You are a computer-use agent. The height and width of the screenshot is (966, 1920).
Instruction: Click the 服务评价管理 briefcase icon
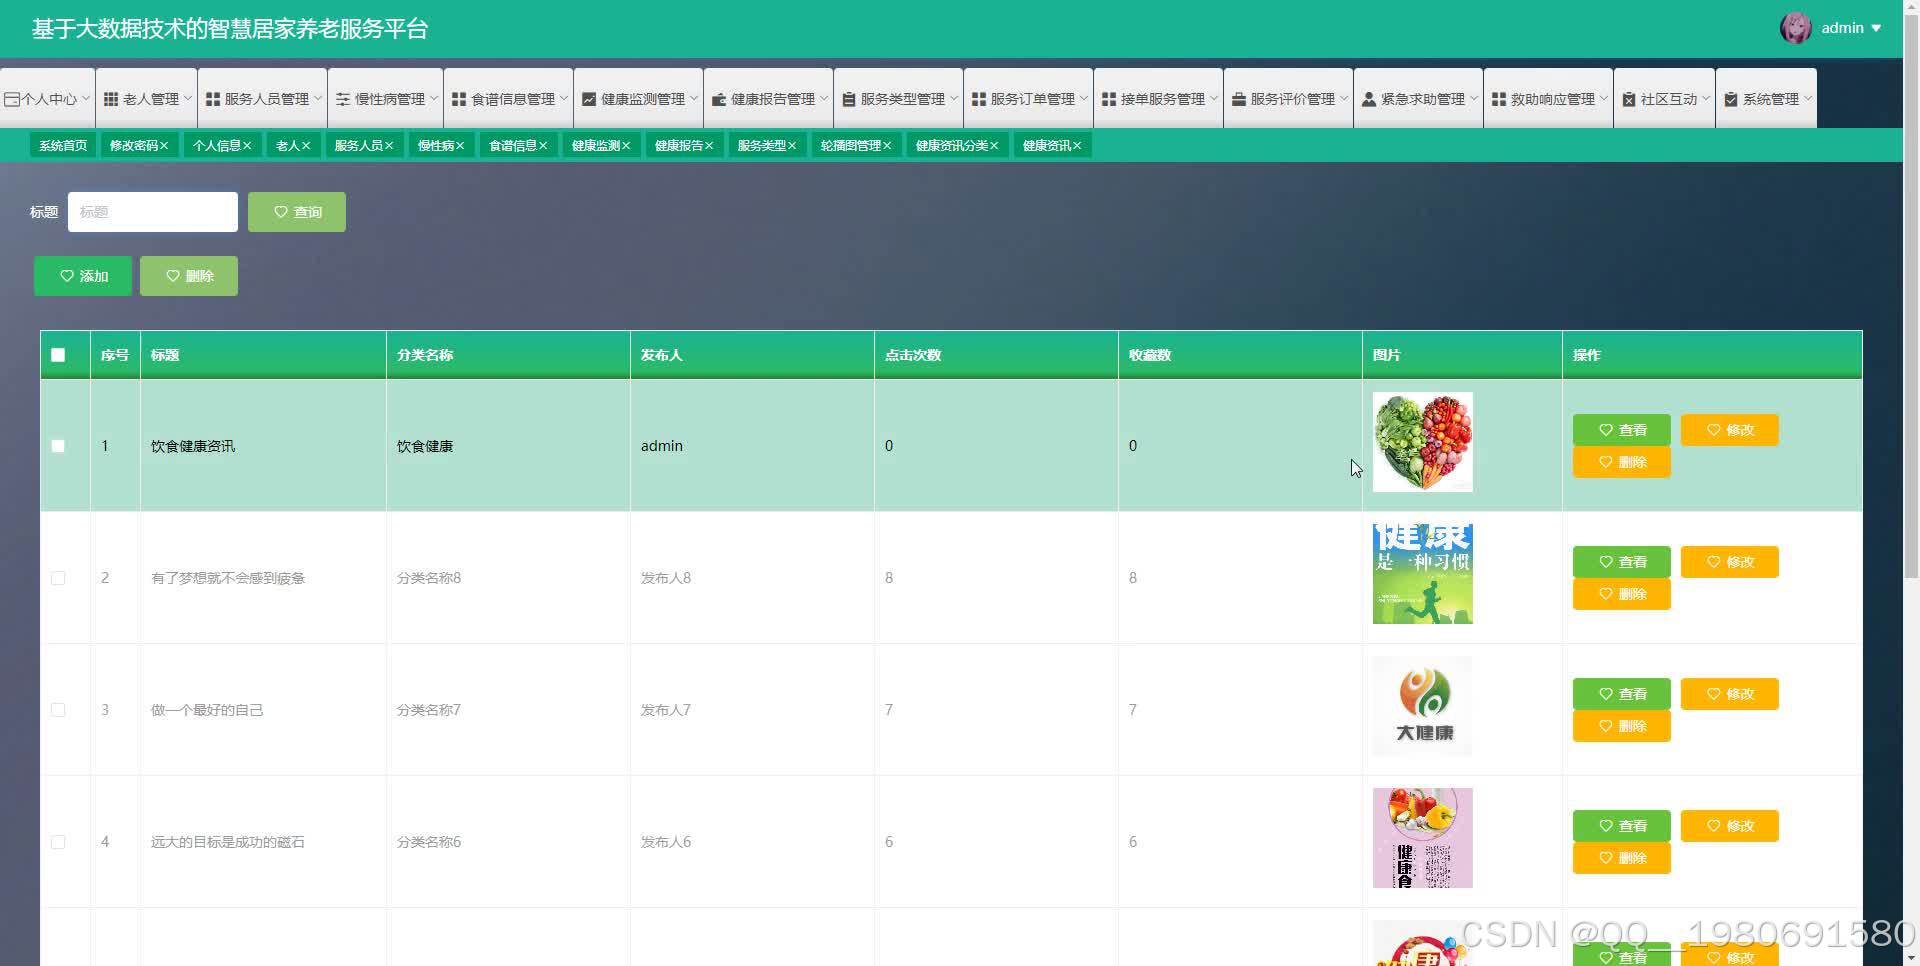point(1239,99)
